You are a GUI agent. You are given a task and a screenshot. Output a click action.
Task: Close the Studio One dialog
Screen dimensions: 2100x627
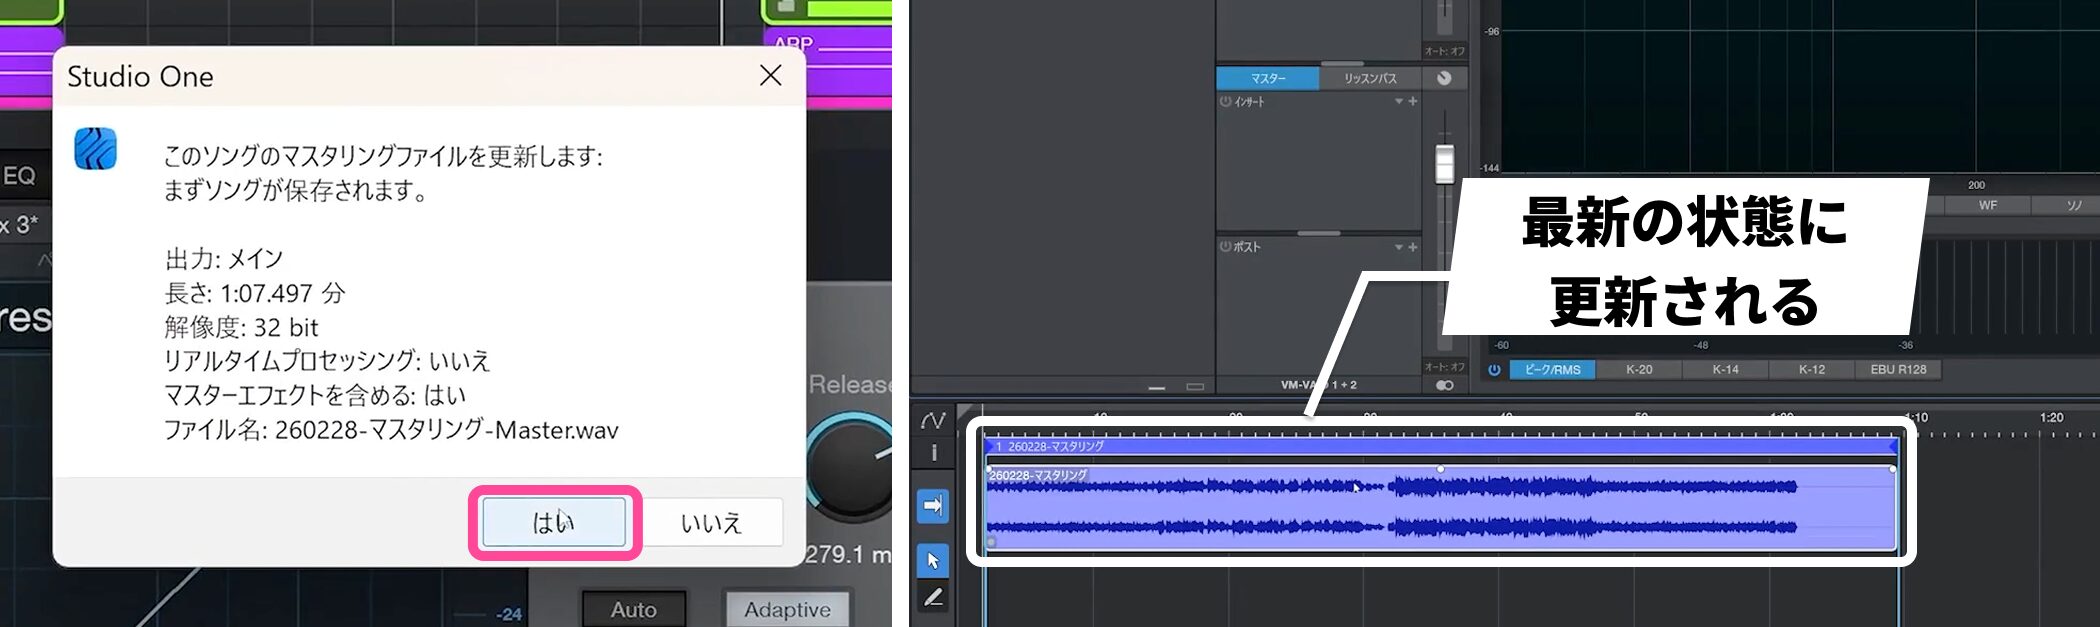tap(770, 76)
